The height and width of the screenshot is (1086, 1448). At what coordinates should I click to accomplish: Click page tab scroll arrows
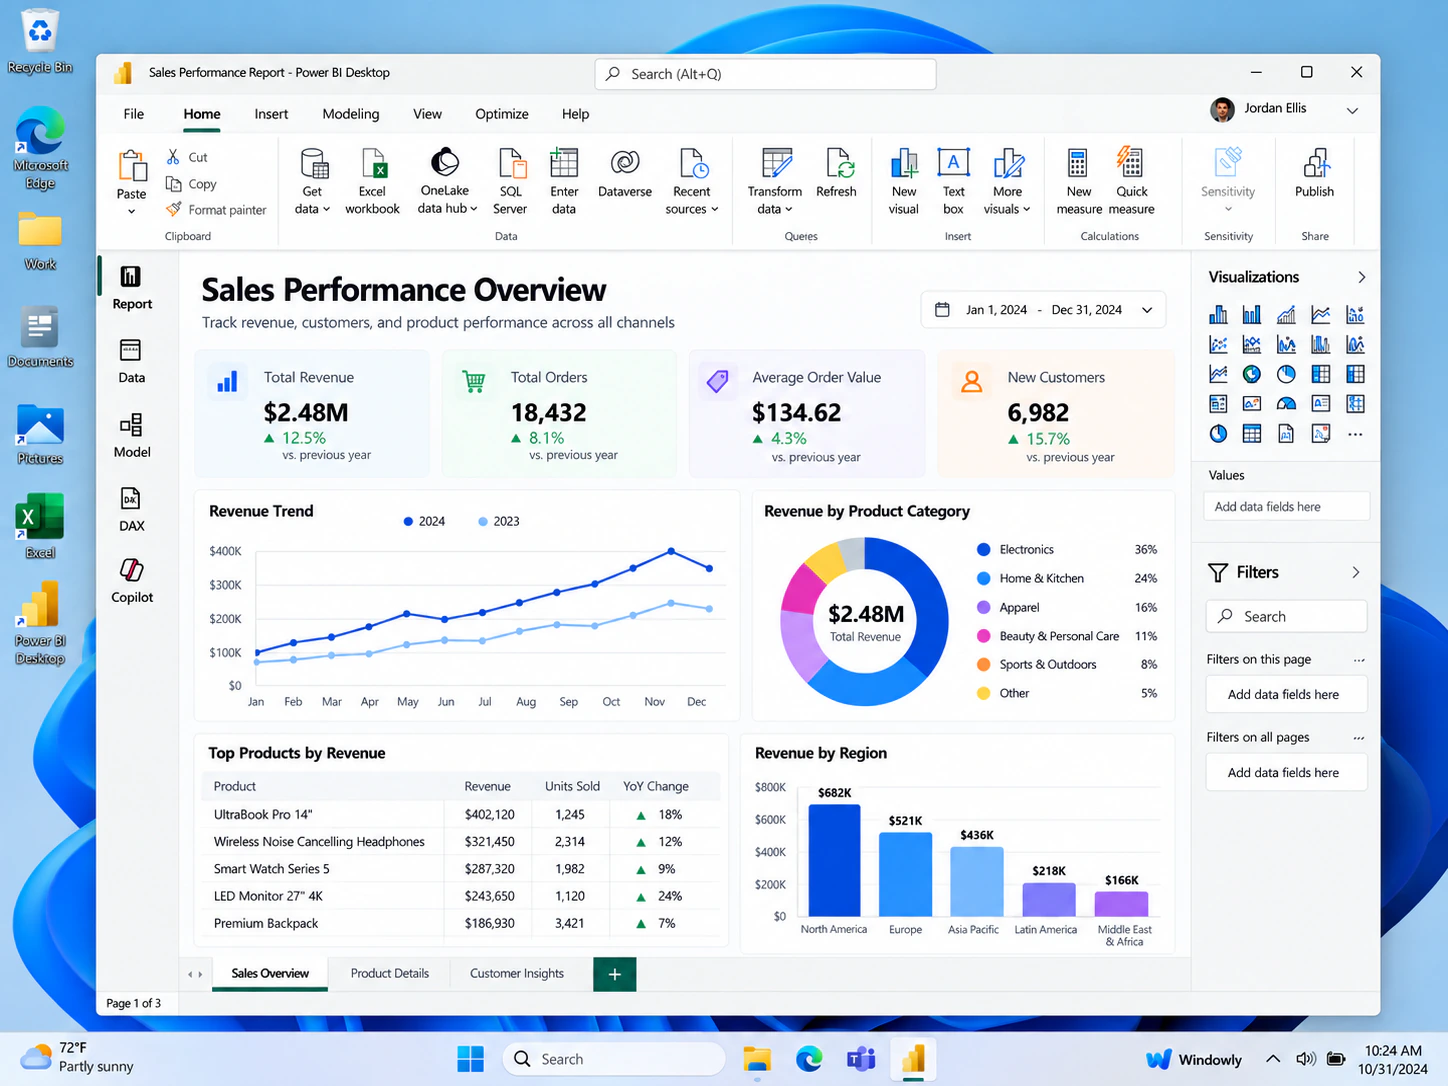click(196, 974)
